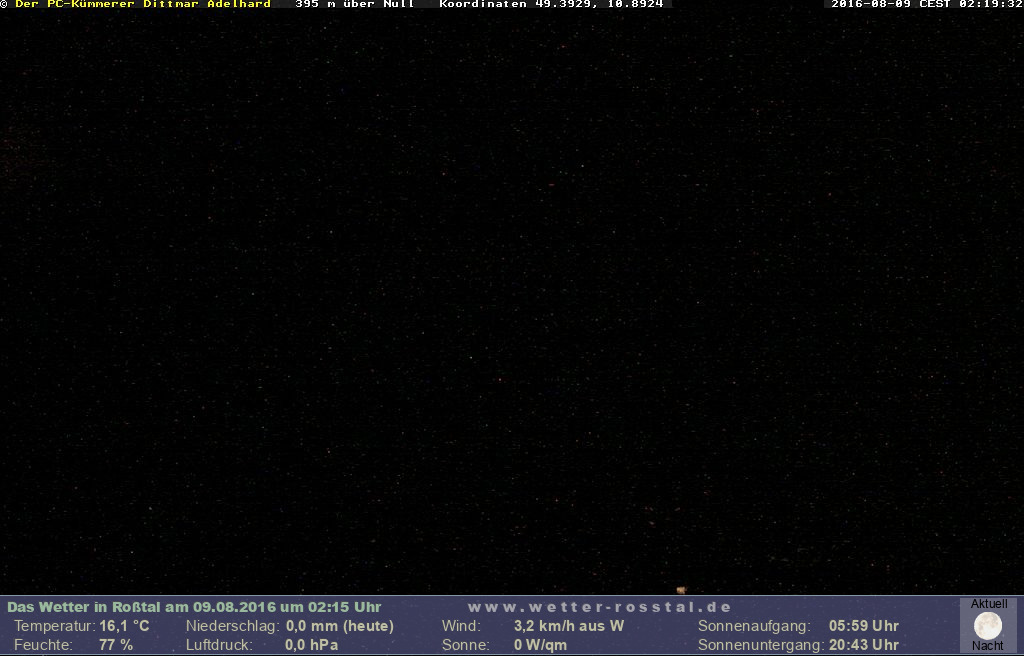Click the wind value 3,2 km/h aus W

[x=568, y=626]
